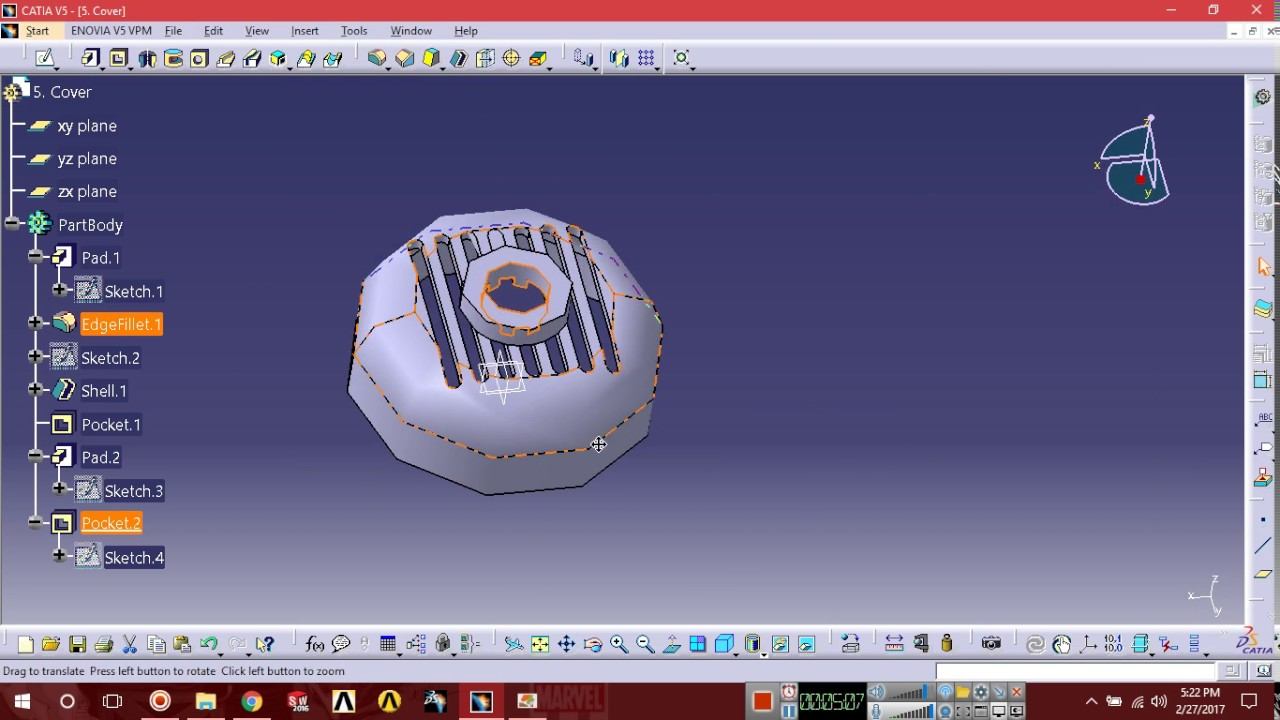Click the view compass

click(1136, 163)
